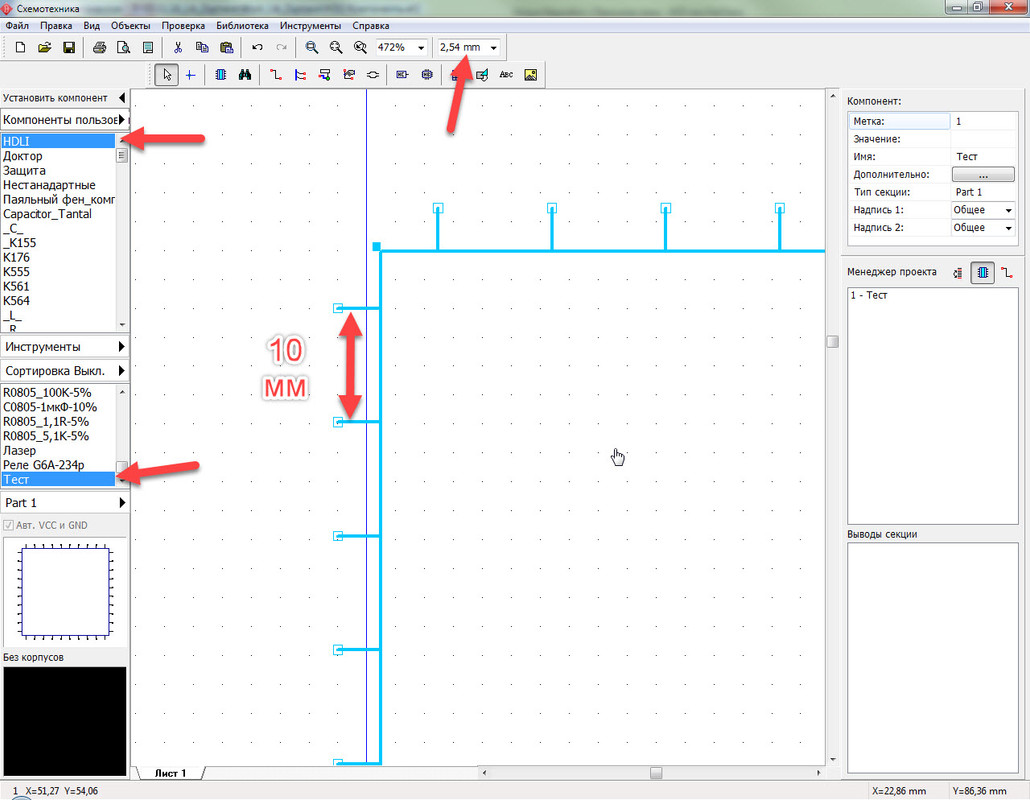Zoom out of the schematic
This screenshot has height=800, width=1030.
point(336,47)
